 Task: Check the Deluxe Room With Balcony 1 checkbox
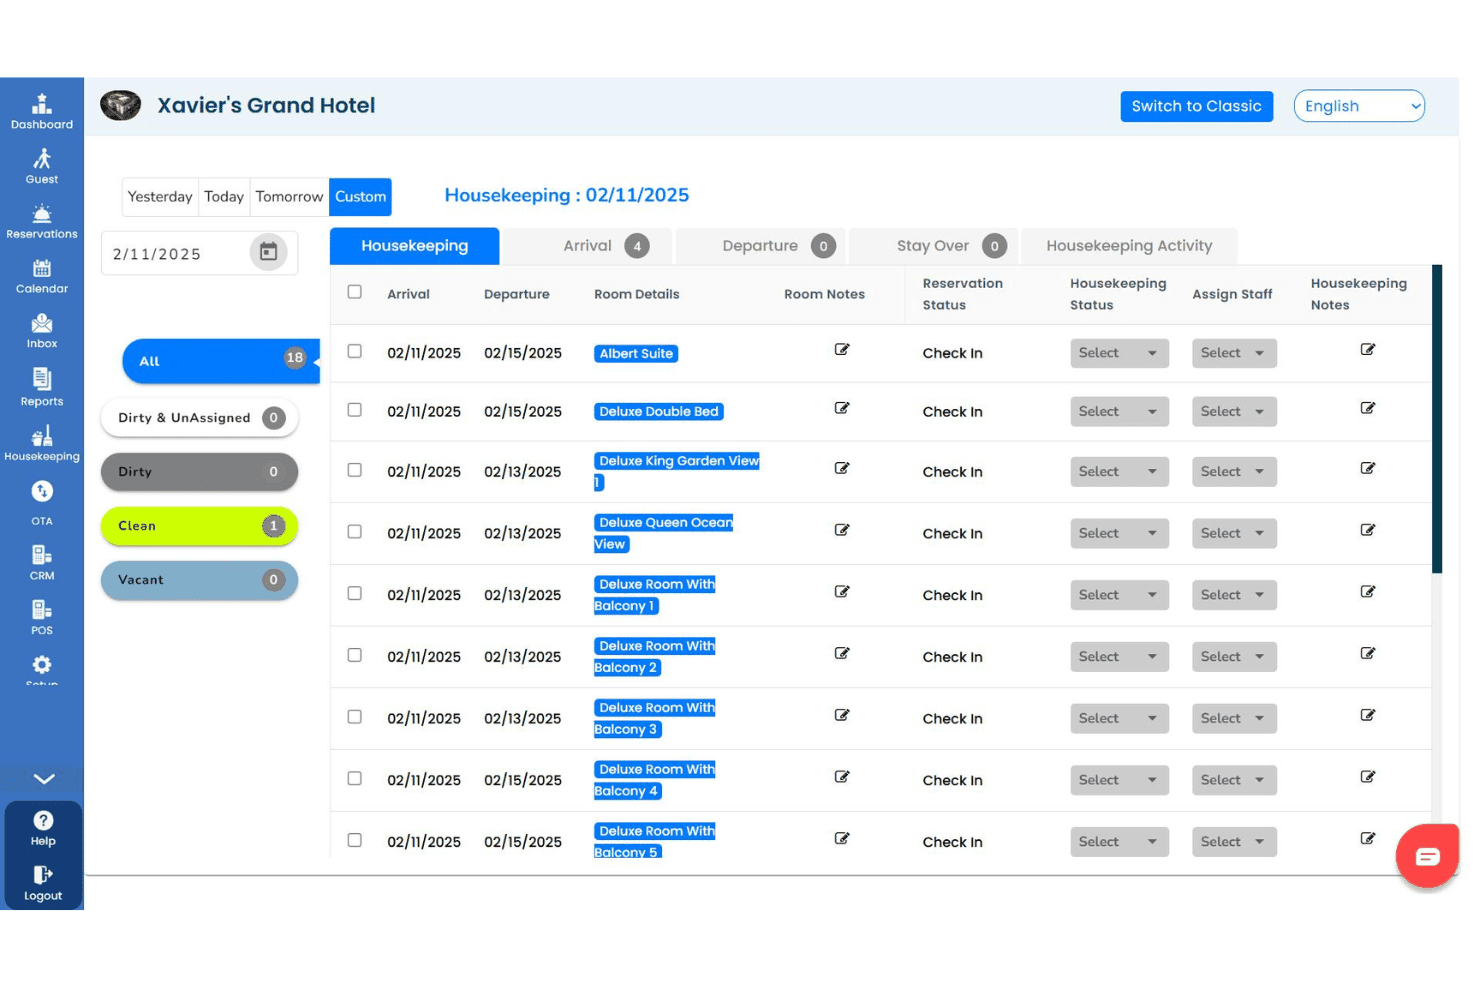(x=354, y=593)
